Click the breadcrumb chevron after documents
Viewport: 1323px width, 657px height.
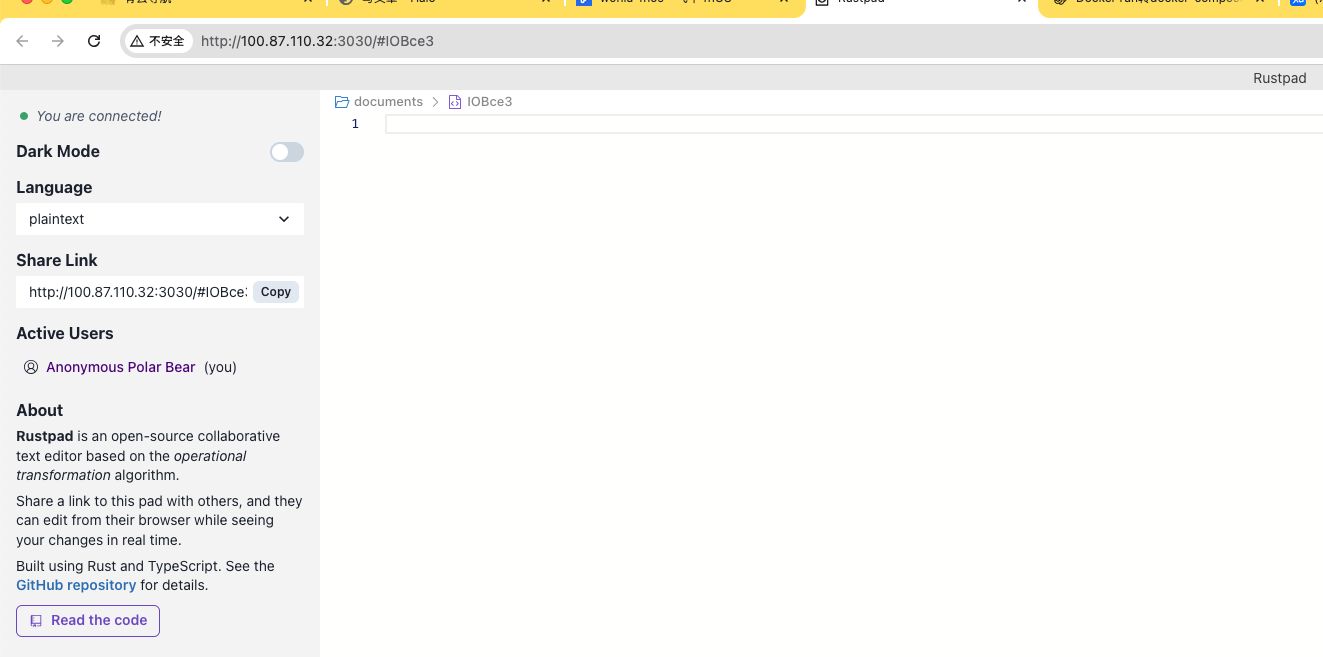coord(436,102)
